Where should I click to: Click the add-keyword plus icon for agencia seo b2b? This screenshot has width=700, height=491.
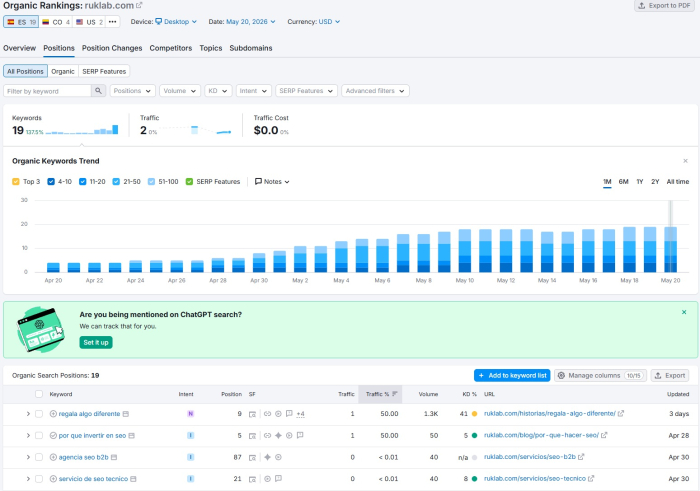pyautogui.click(x=53, y=457)
